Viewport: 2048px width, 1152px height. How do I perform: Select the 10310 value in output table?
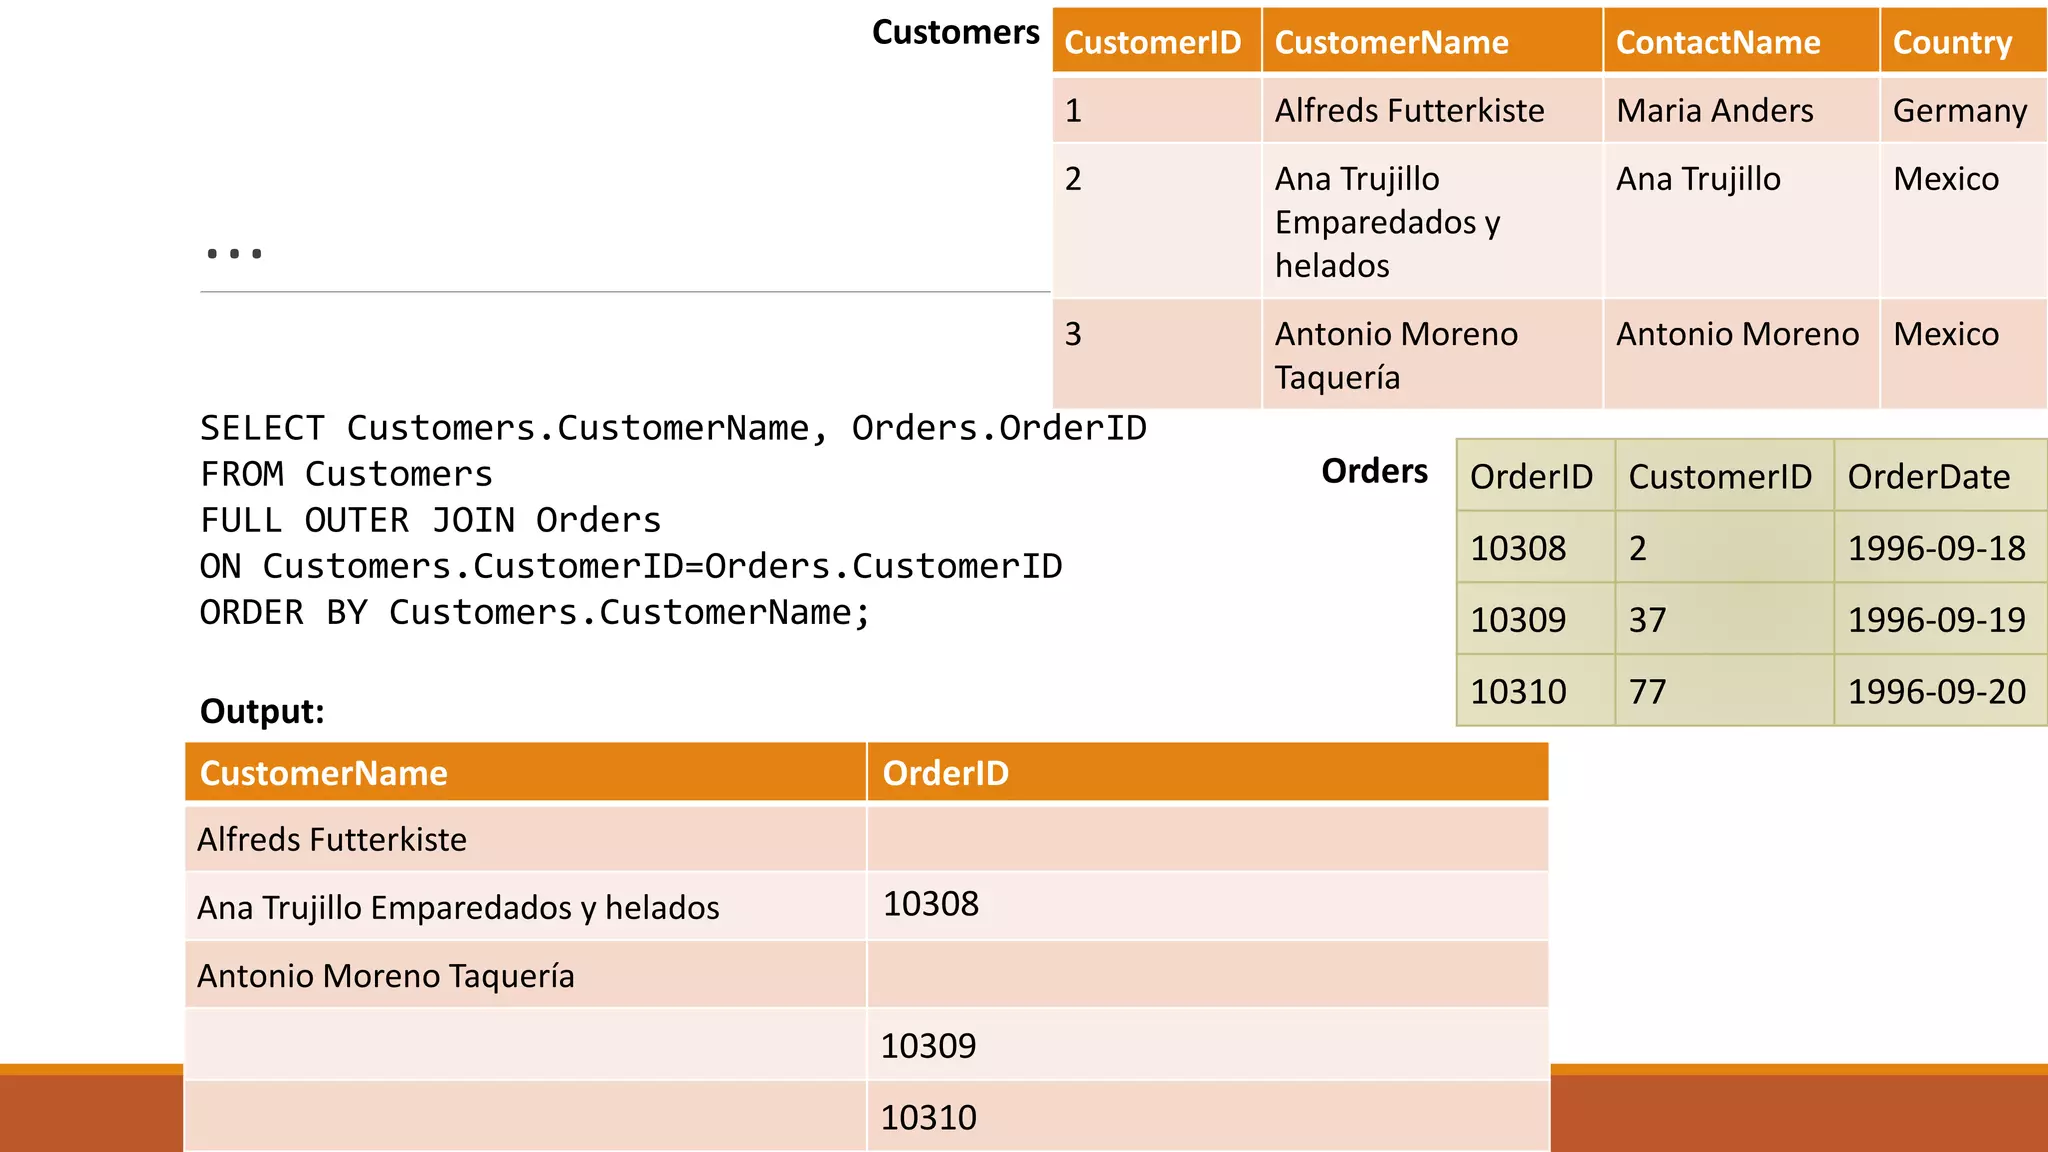(x=928, y=1117)
